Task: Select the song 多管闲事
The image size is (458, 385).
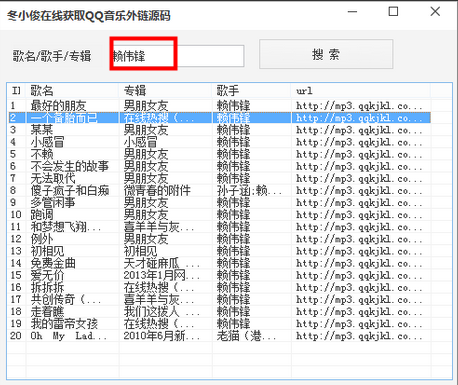Action: coord(53,202)
